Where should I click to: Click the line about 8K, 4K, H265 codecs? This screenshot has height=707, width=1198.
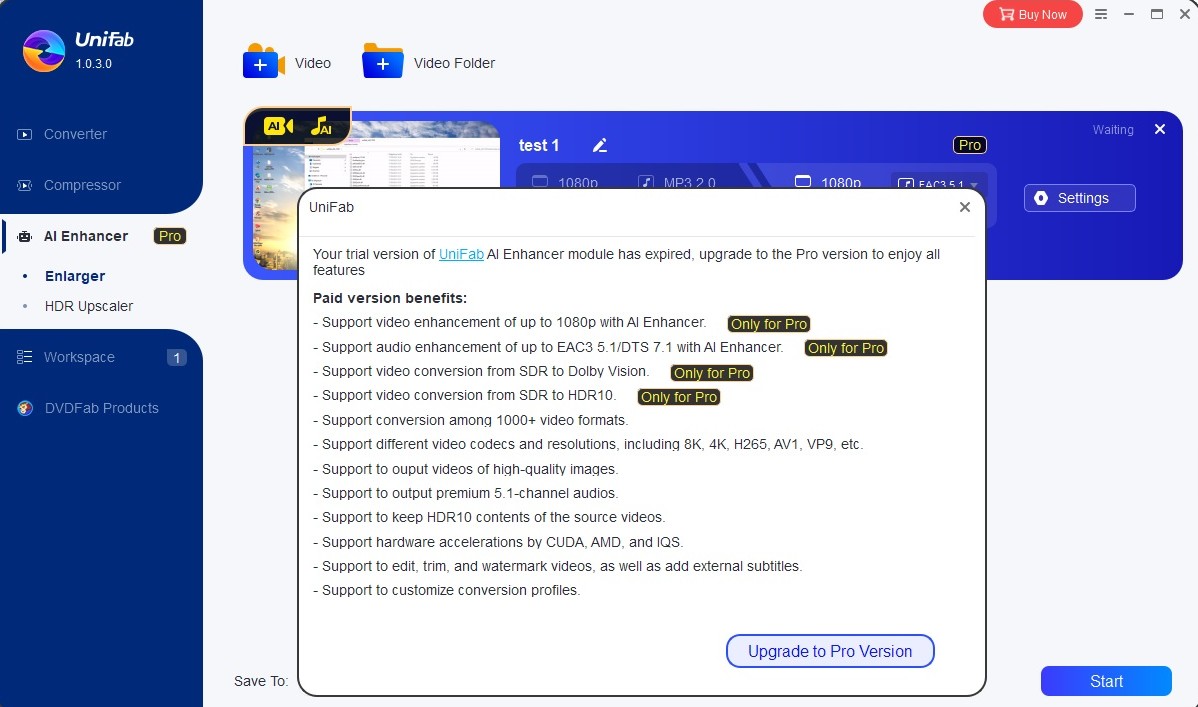coord(588,445)
